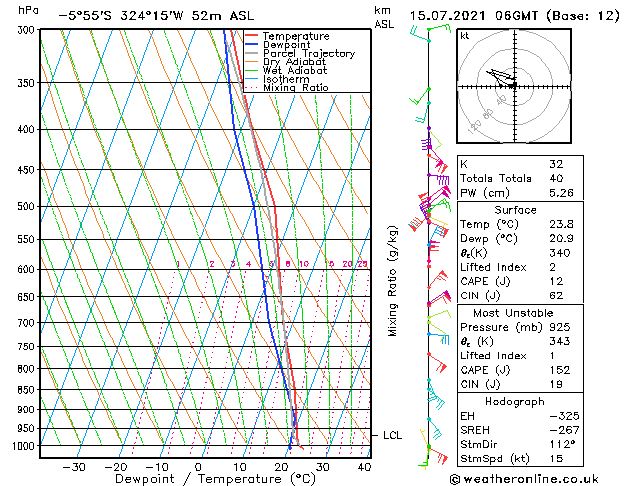Click the station coordinates title text

tap(156, 16)
